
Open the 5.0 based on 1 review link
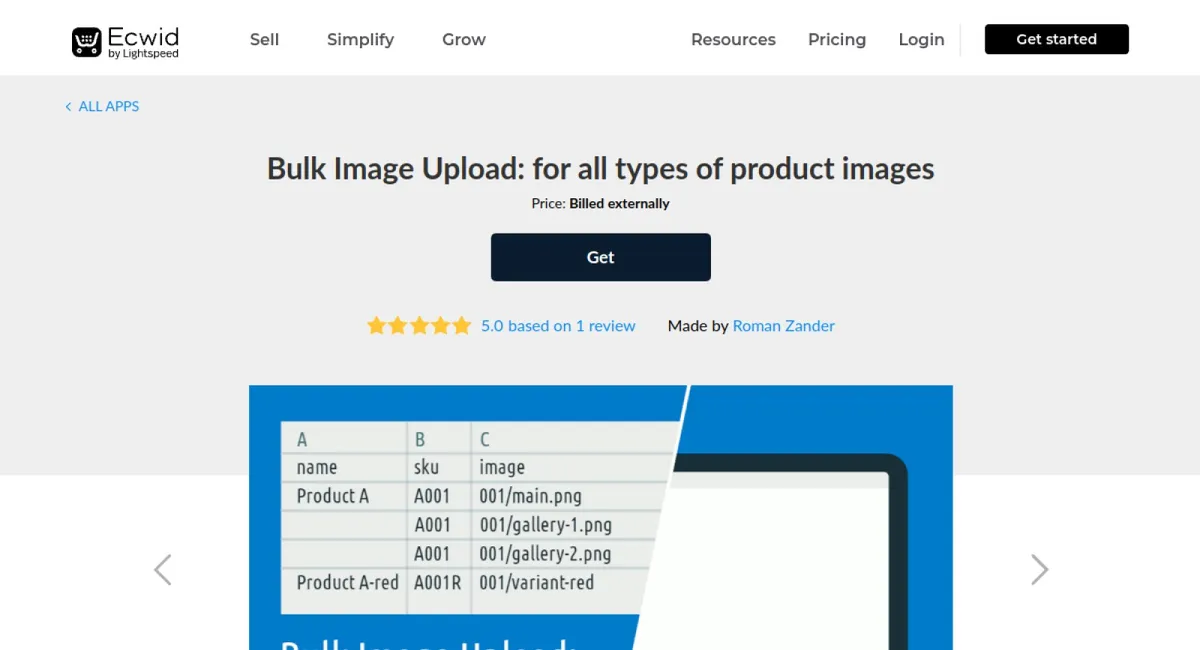tap(558, 326)
